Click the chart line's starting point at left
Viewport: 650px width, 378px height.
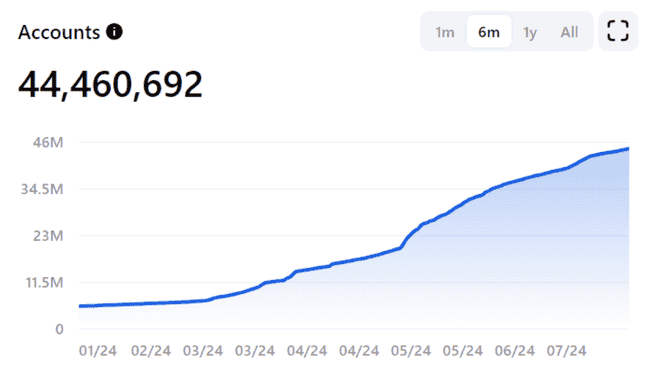80,306
